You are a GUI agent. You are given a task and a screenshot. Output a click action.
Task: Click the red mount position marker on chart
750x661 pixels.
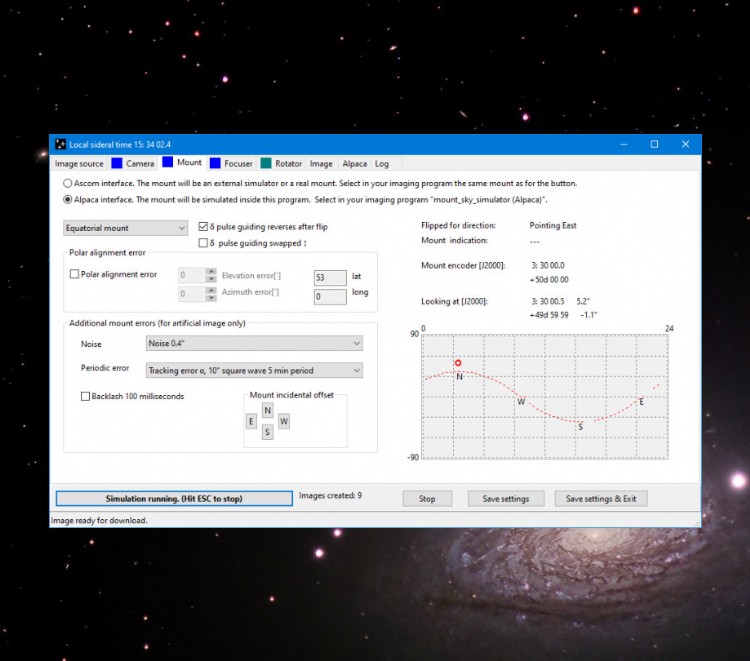click(x=458, y=363)
